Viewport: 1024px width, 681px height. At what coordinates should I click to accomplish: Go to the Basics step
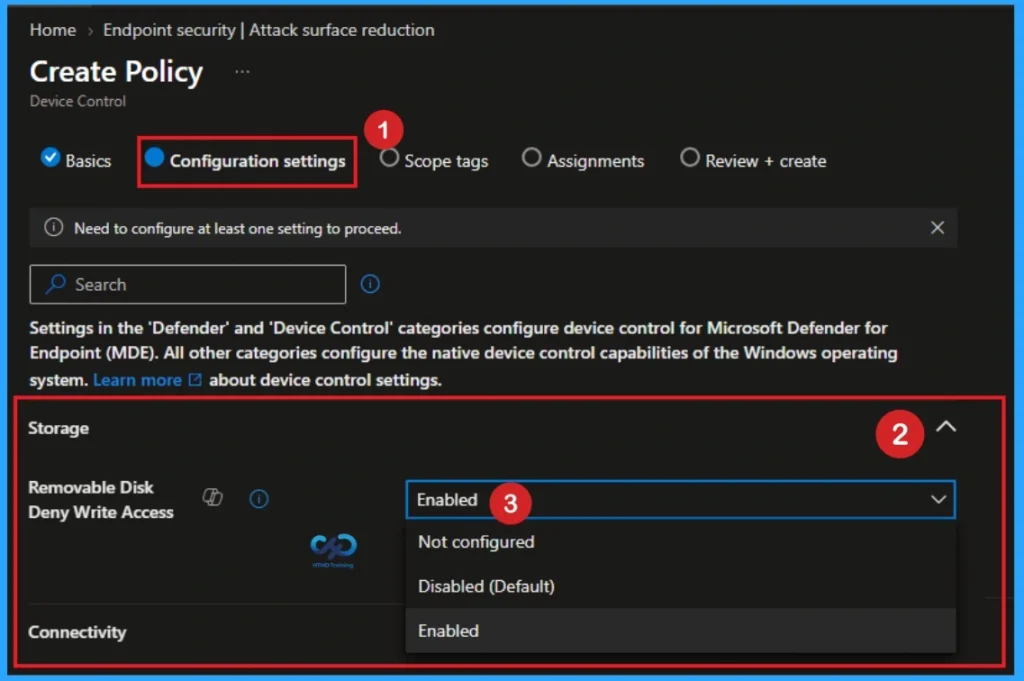tap(76, 160)
